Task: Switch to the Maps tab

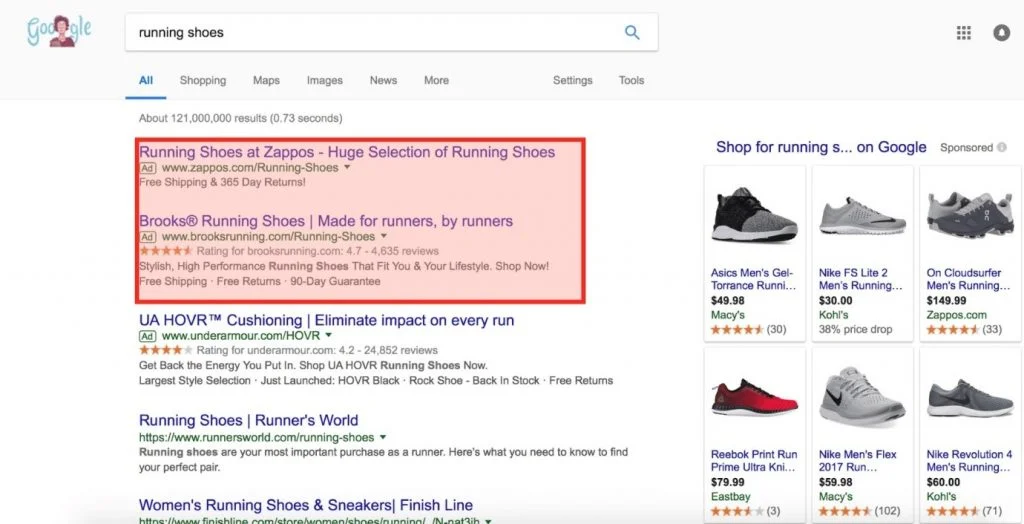Action: click(266, 80)
